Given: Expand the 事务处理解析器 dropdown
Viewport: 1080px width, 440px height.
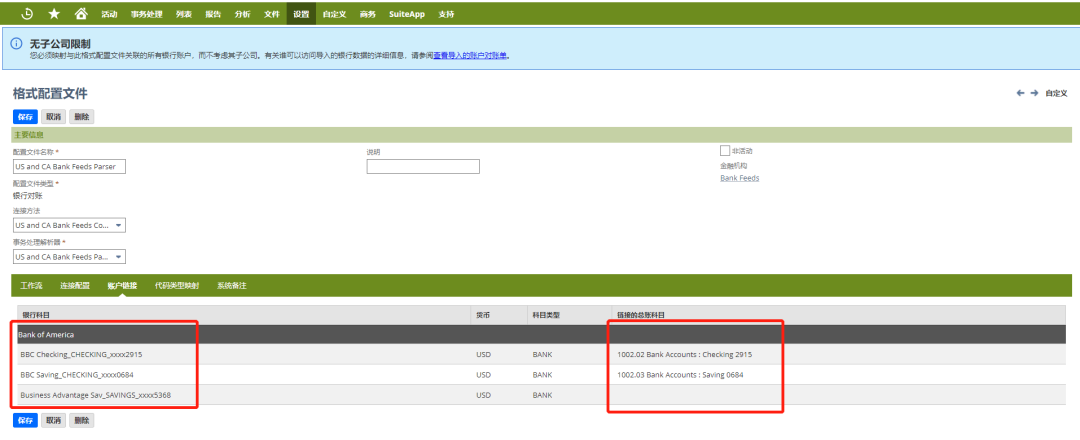Looking at the screenshot, I should coord(70,257).
